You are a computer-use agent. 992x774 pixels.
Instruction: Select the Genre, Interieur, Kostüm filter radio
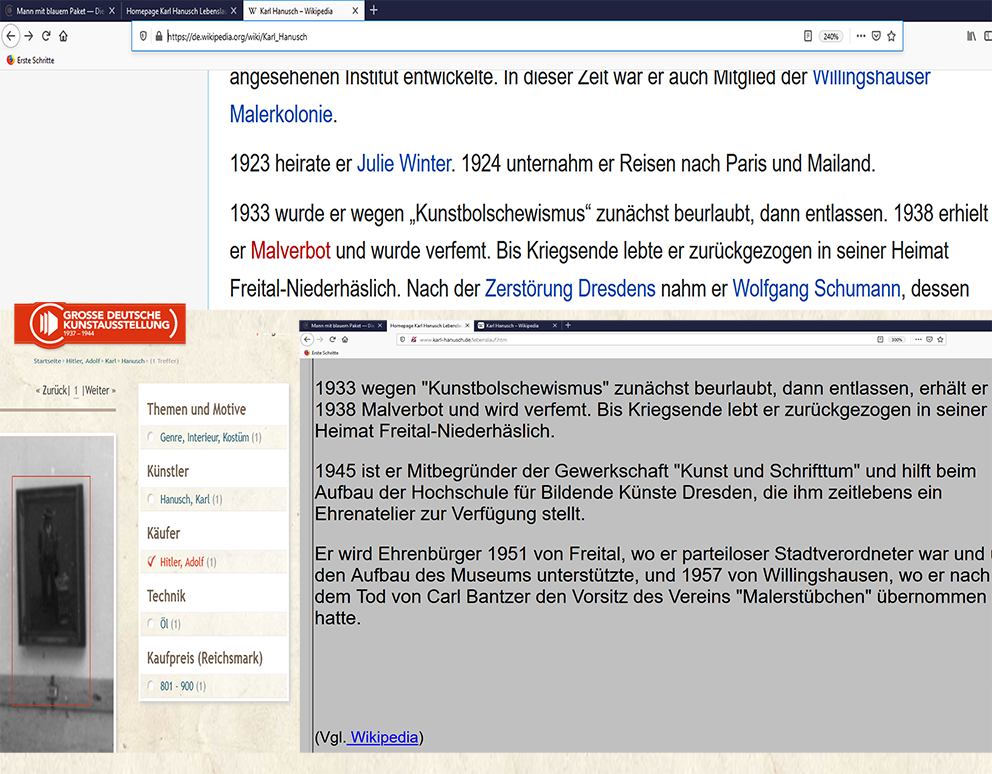point(152,438)
